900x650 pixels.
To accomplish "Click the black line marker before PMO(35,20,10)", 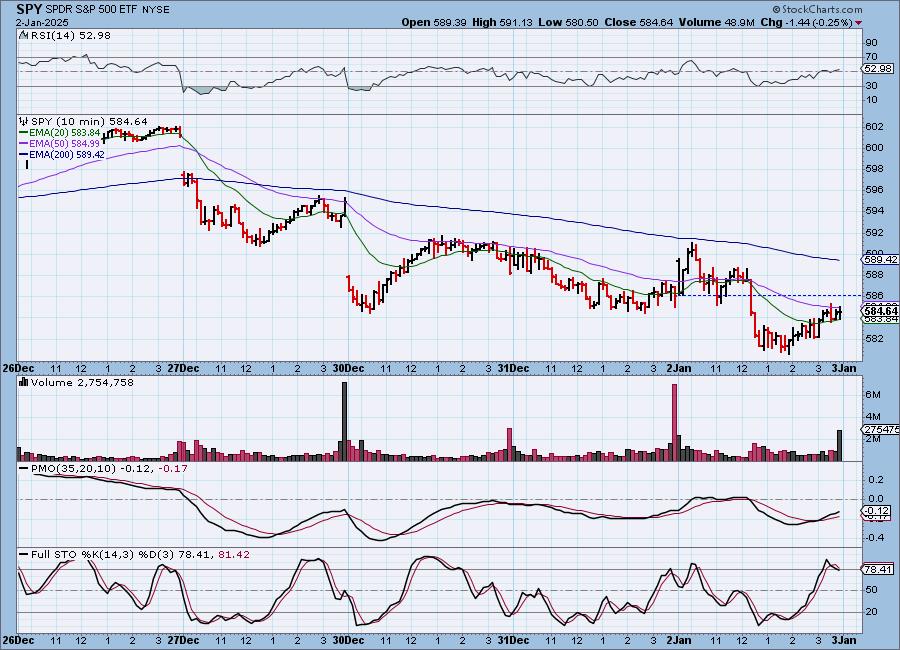I will click(24, 469).
